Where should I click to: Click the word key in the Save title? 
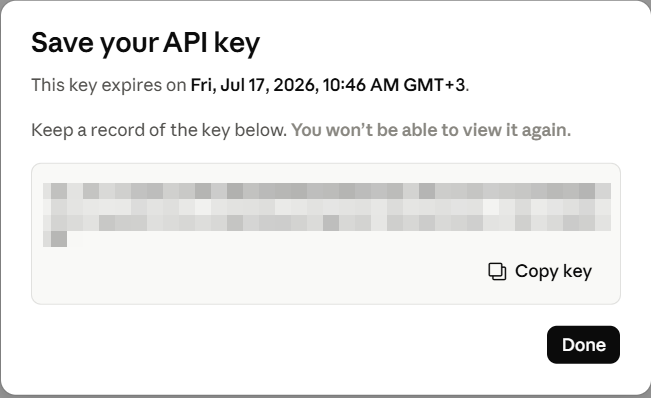(x=237, y=44)
